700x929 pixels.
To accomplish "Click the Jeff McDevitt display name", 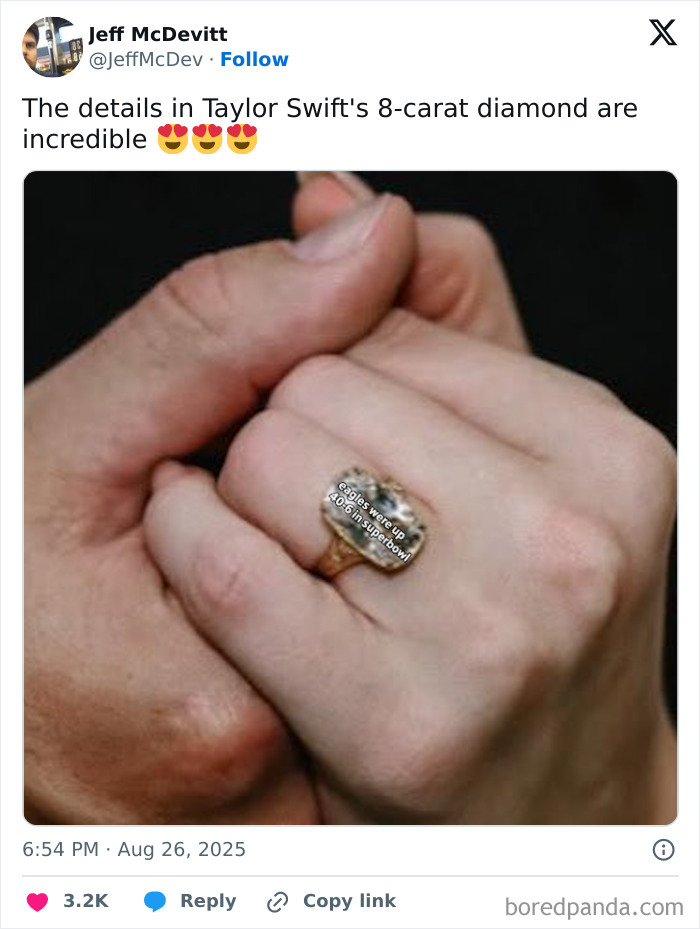I will pyautogui.click(x=158, y=34).
